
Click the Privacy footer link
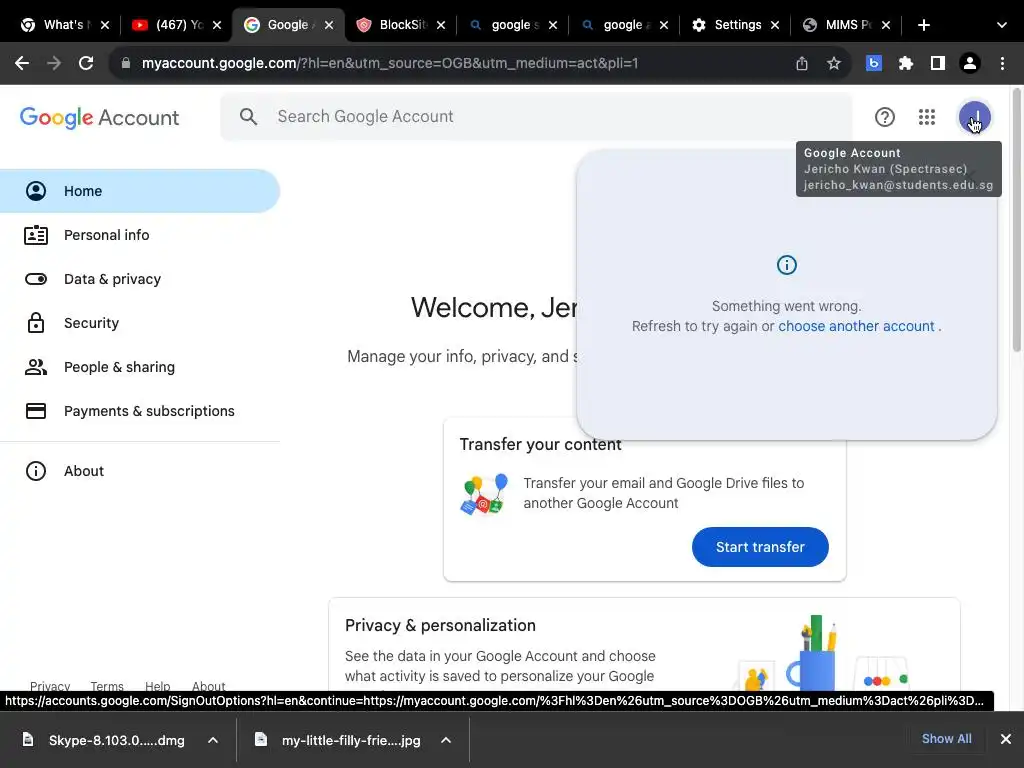50,686
